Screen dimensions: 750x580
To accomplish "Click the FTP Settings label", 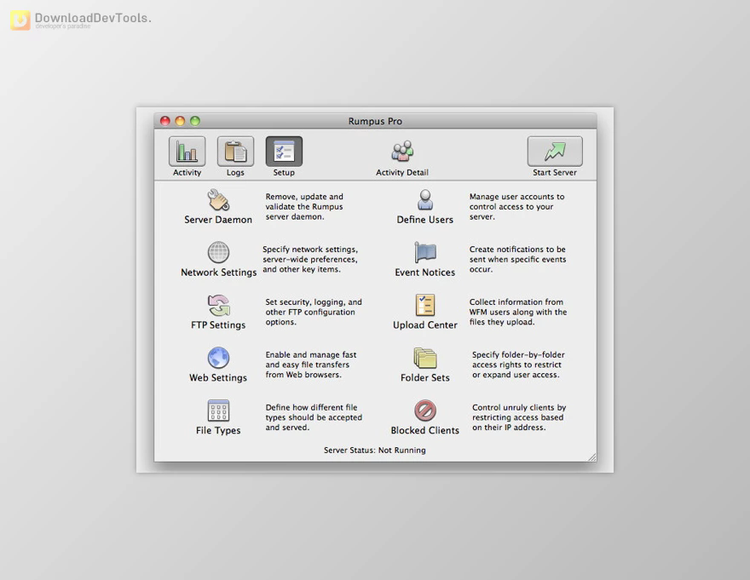I will 218,325.
